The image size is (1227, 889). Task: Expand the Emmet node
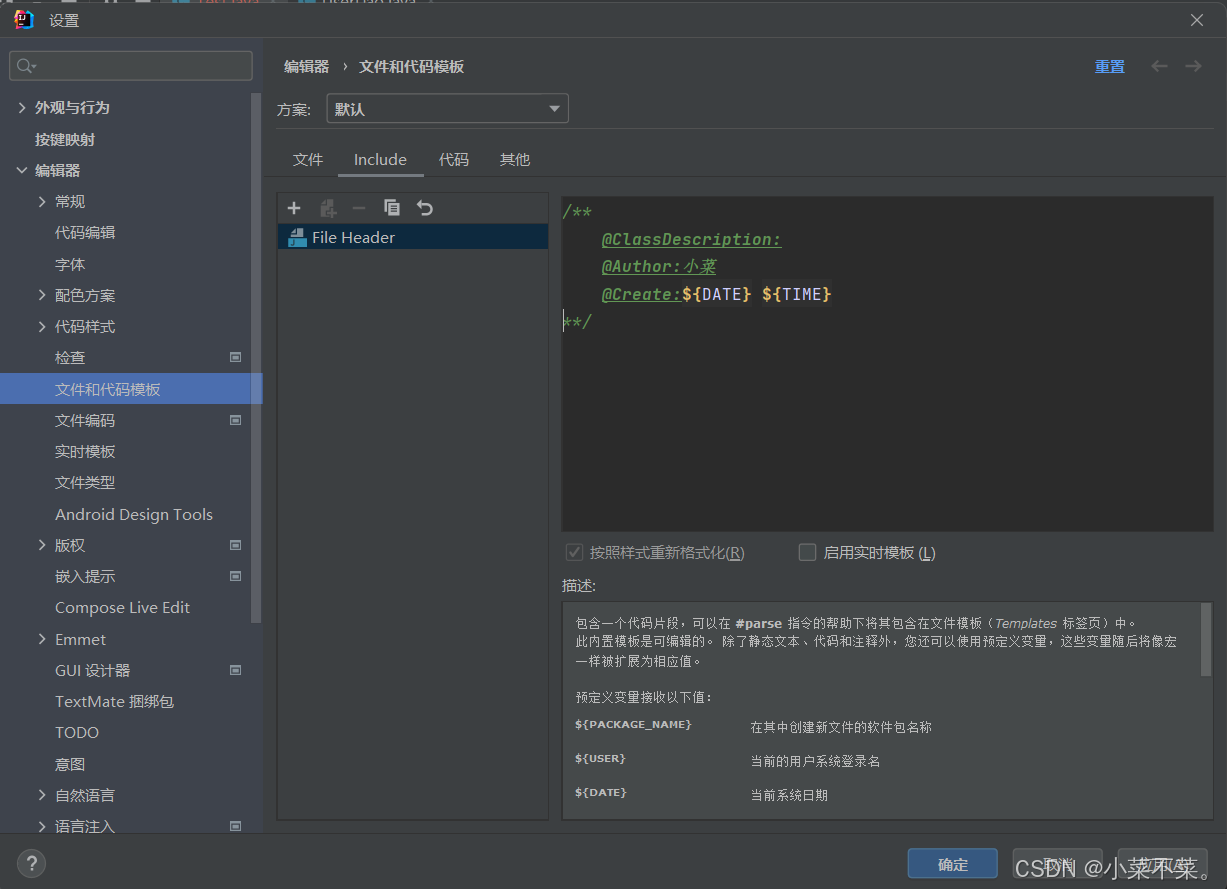click(42, 639)
